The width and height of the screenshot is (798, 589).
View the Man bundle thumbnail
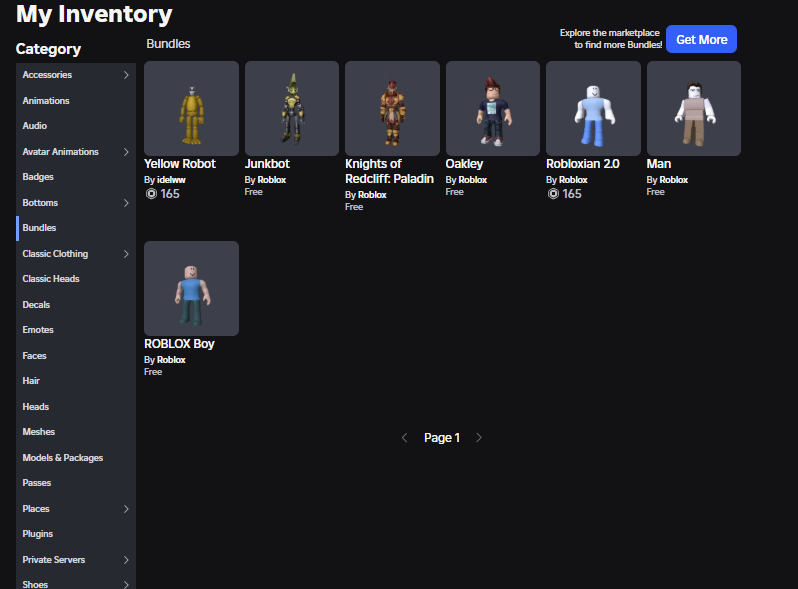pos(694,108)
